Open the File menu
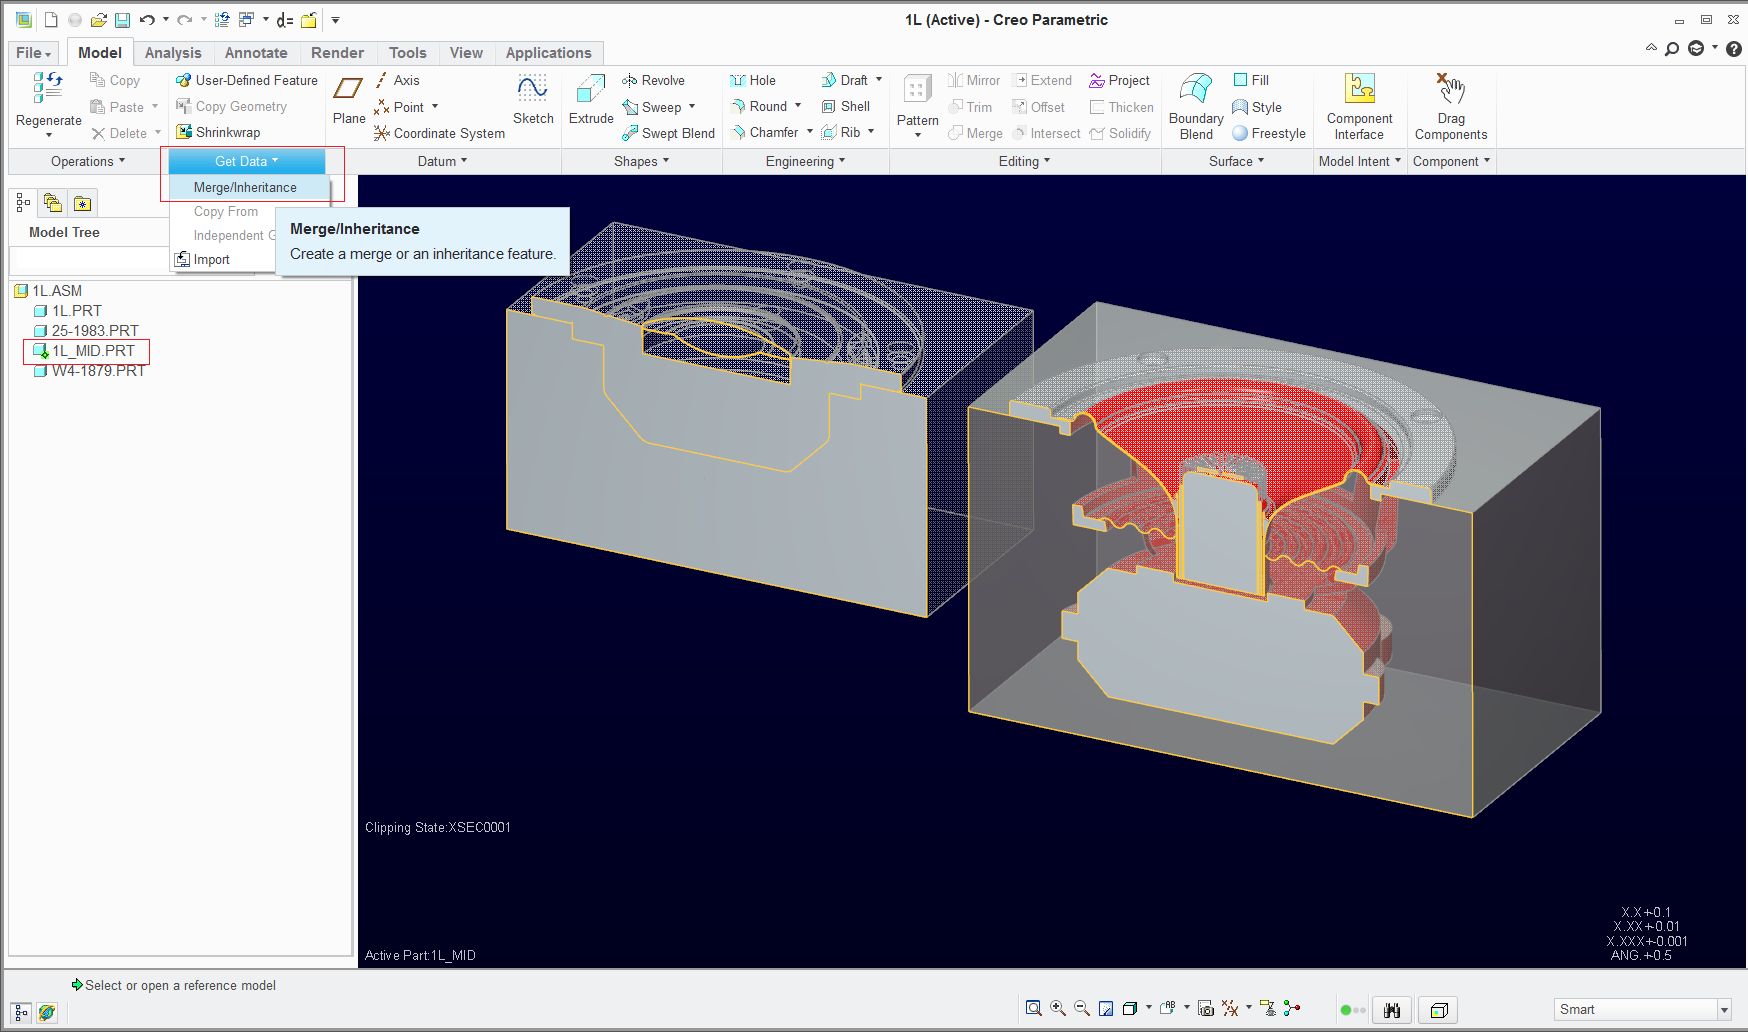 [34, 53]
